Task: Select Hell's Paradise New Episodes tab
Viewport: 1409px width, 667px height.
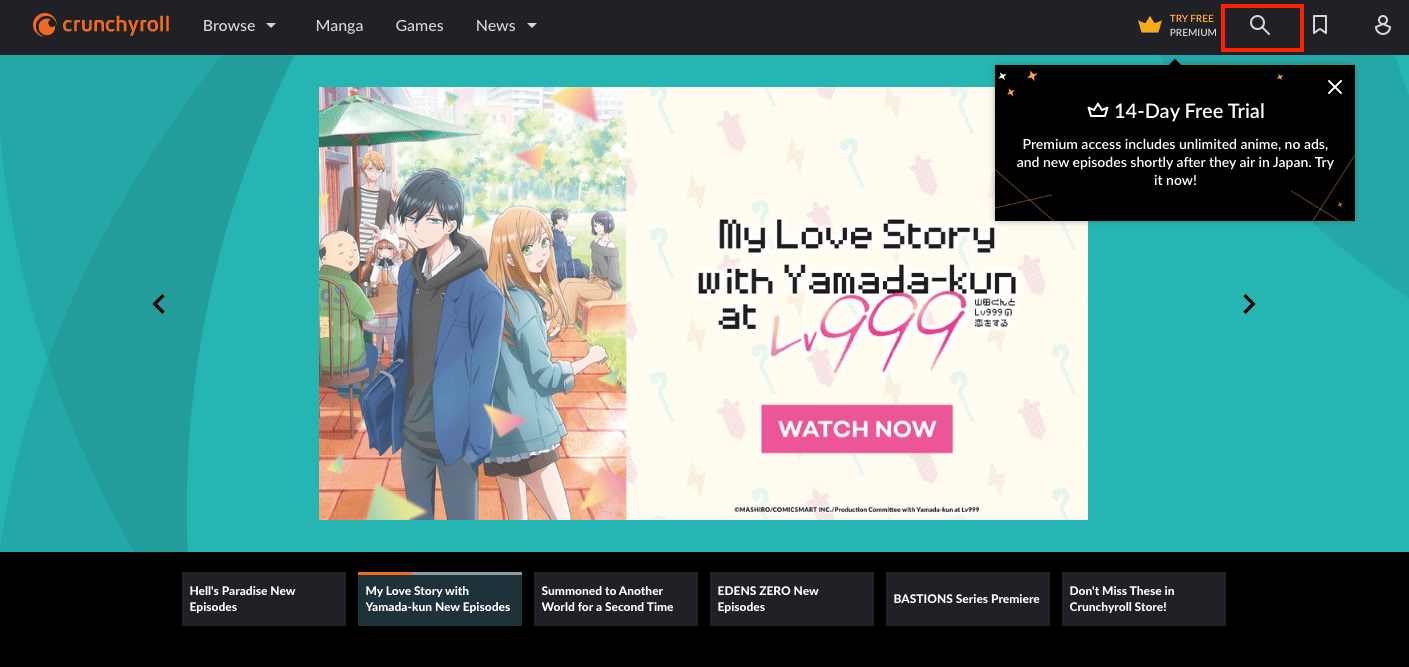Action: [x=264, y=599]
